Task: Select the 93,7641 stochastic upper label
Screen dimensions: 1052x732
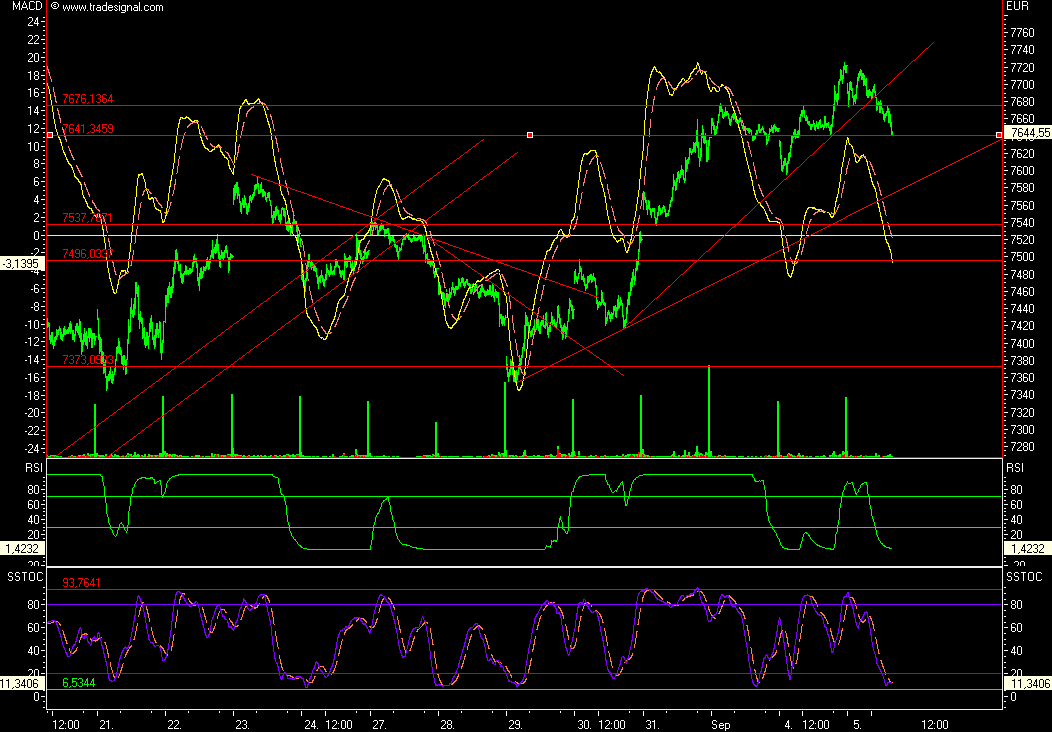Action: [x=82, y=582]
